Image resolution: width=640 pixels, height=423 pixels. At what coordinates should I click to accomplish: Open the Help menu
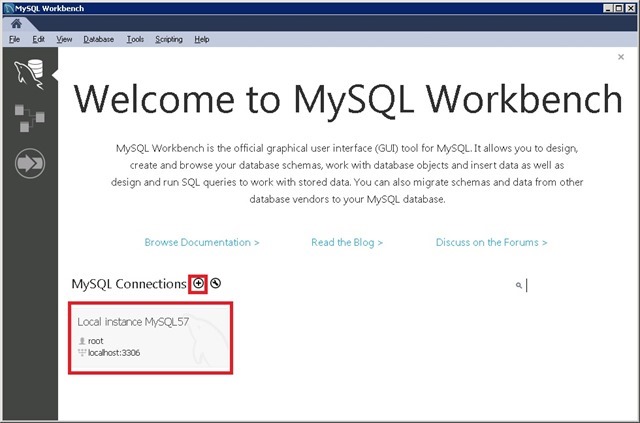point(202,39)
